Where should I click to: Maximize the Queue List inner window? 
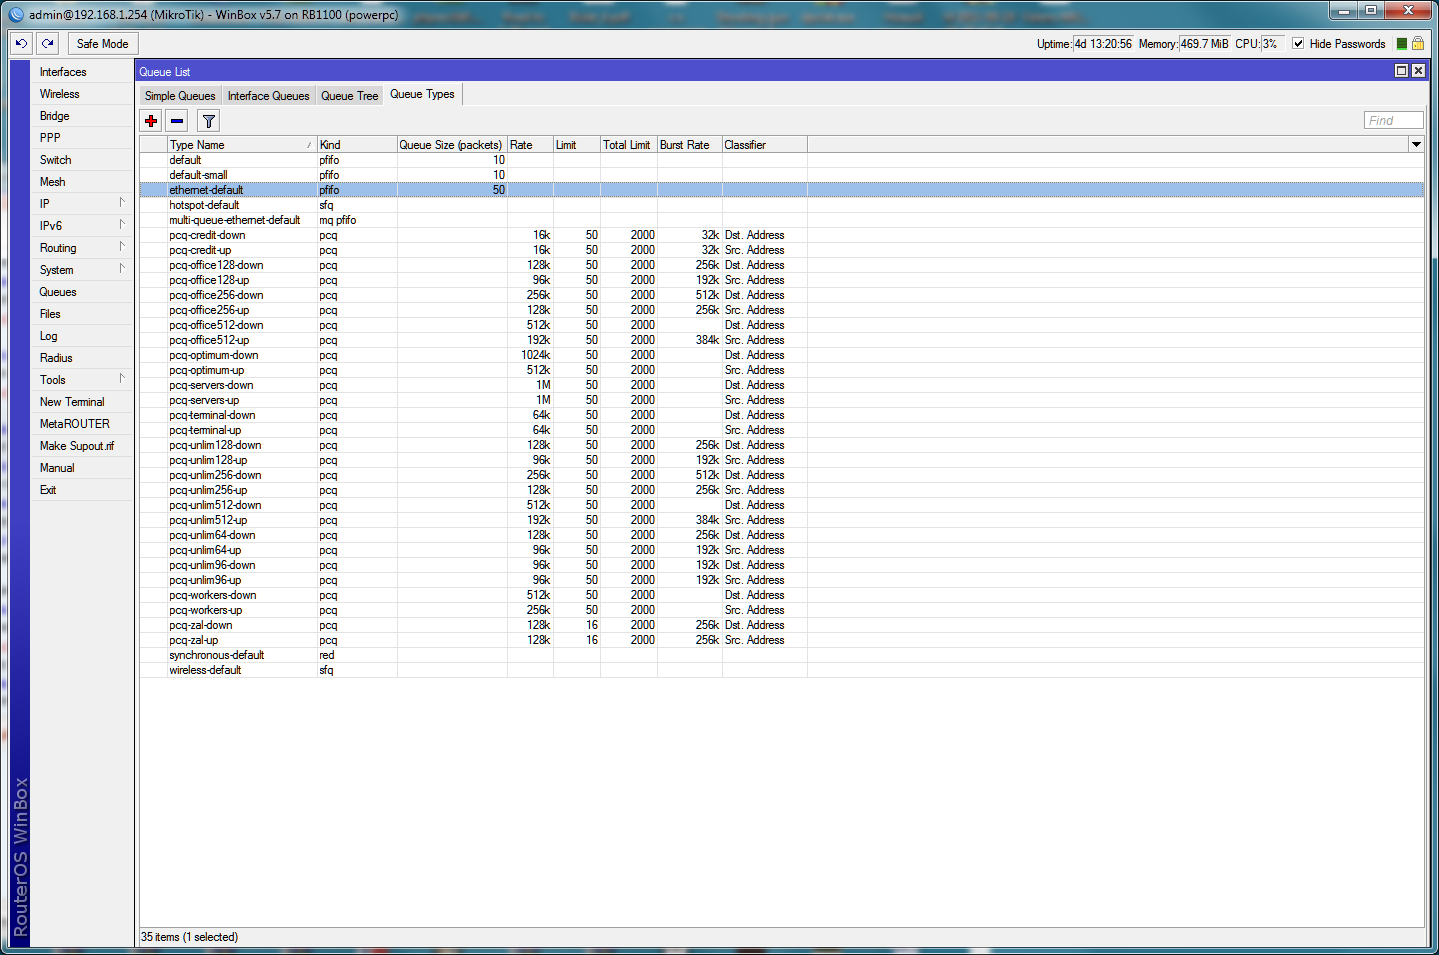(1401, 70)
